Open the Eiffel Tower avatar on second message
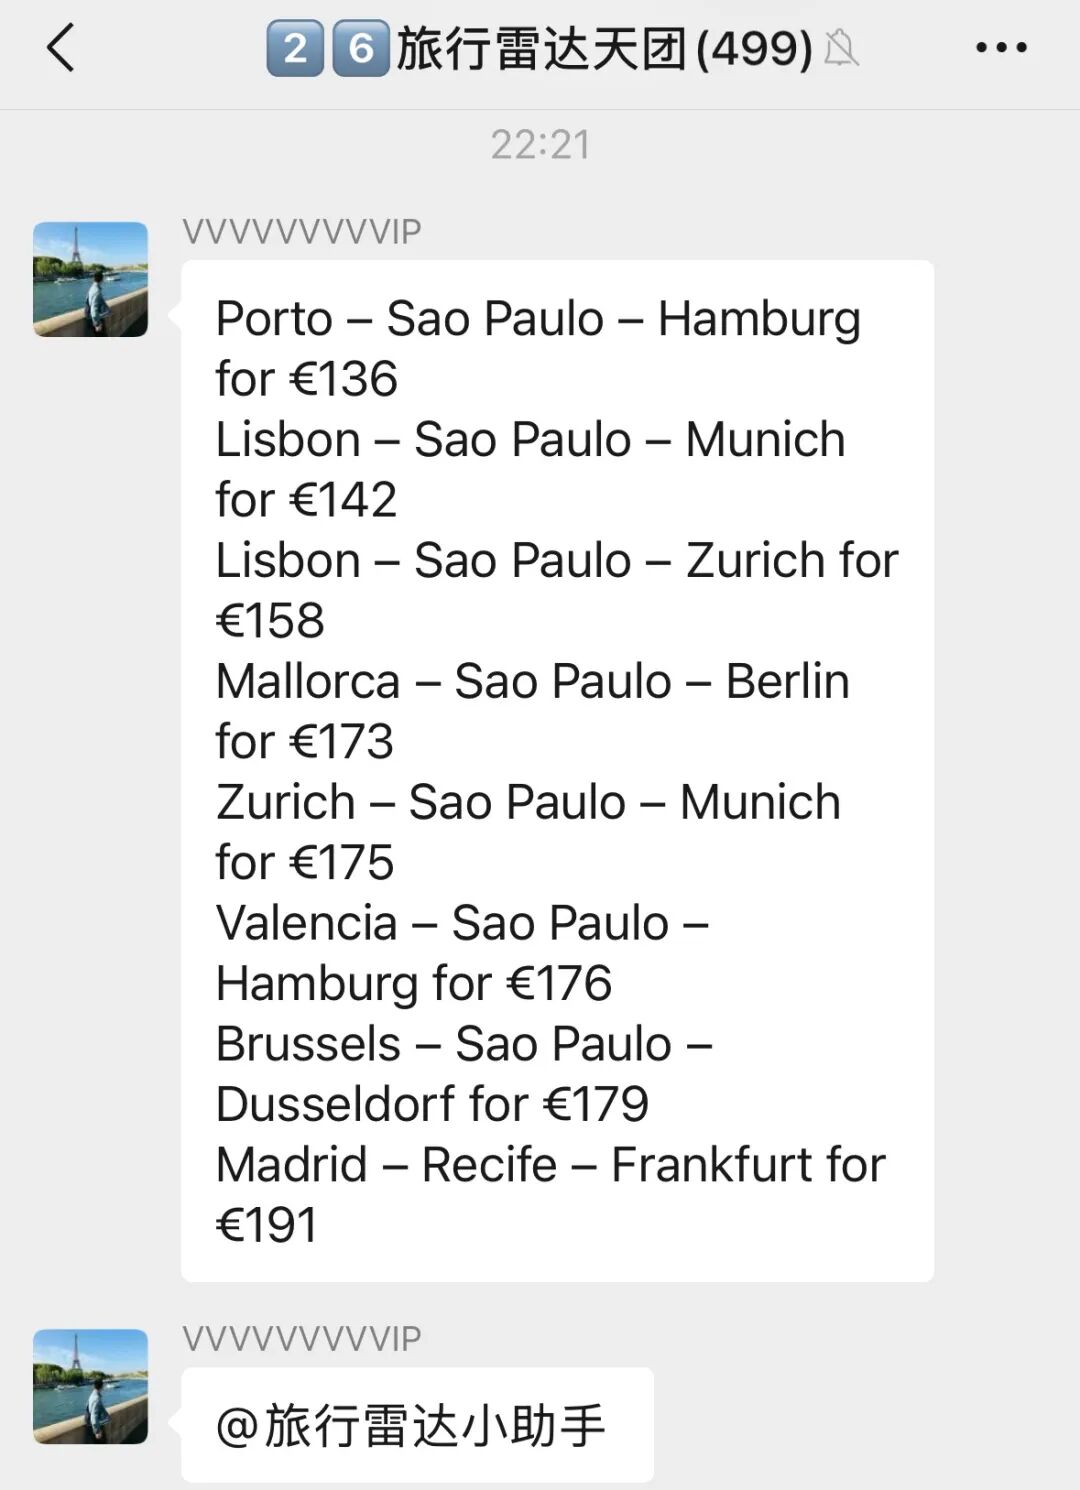 click(x=90, y=1386)
